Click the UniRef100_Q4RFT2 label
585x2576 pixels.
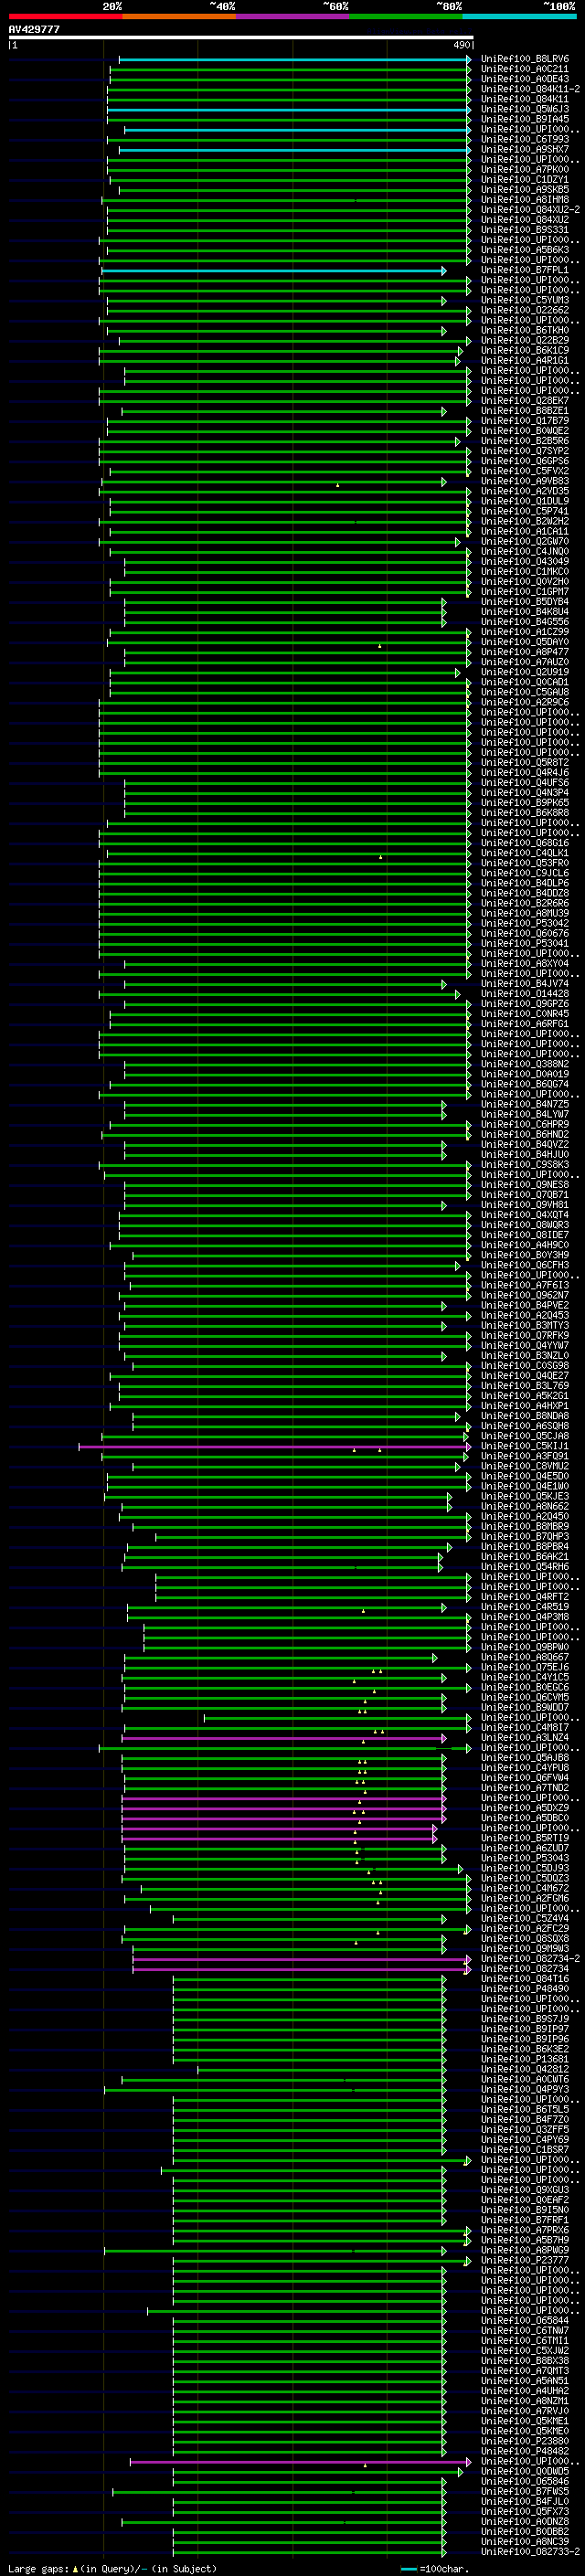coord(524,1597)
